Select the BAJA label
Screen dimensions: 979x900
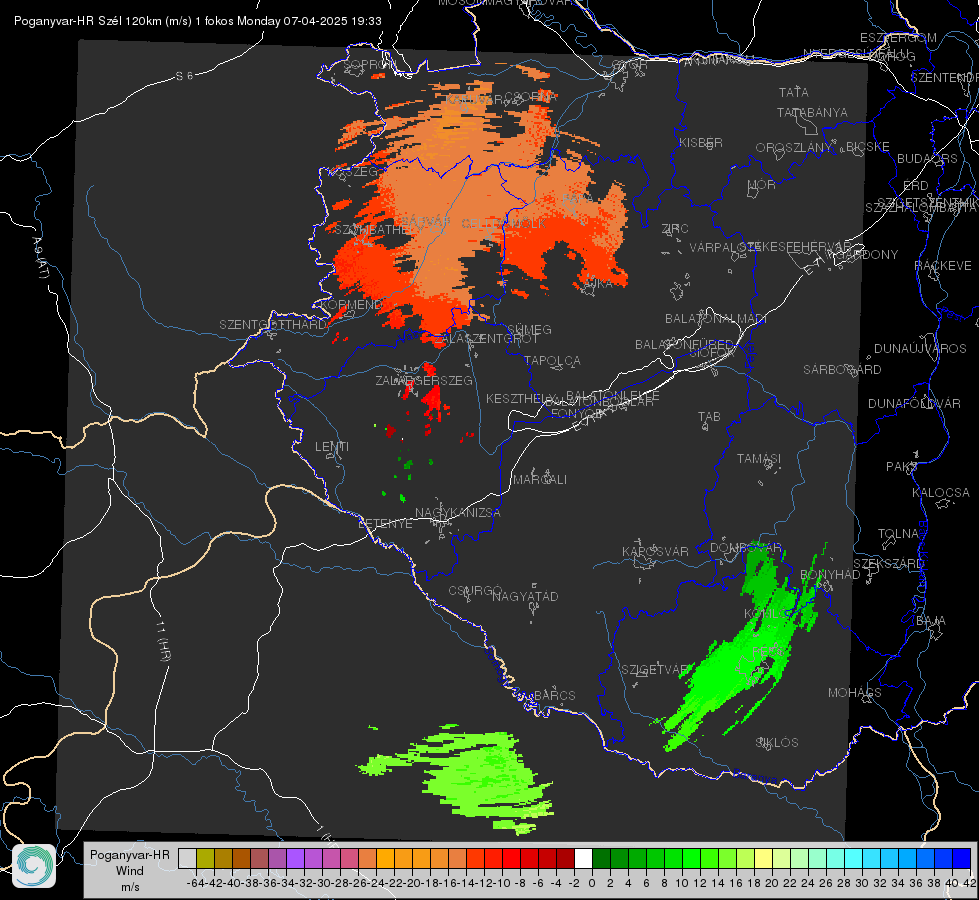point(931,621)
